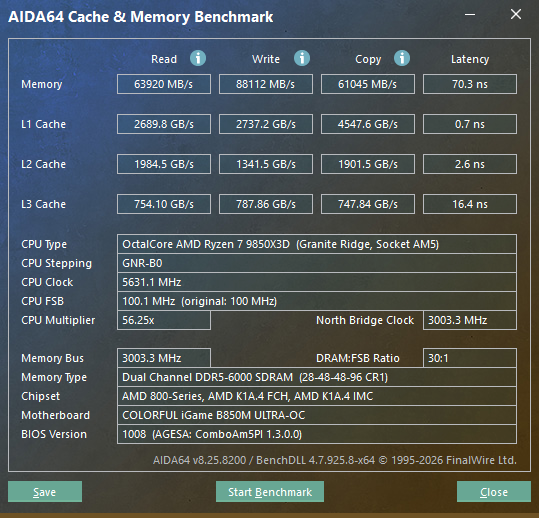The image size is (539, 518).
Task: Click the Write column info icon
Action: tap(302, 58)
